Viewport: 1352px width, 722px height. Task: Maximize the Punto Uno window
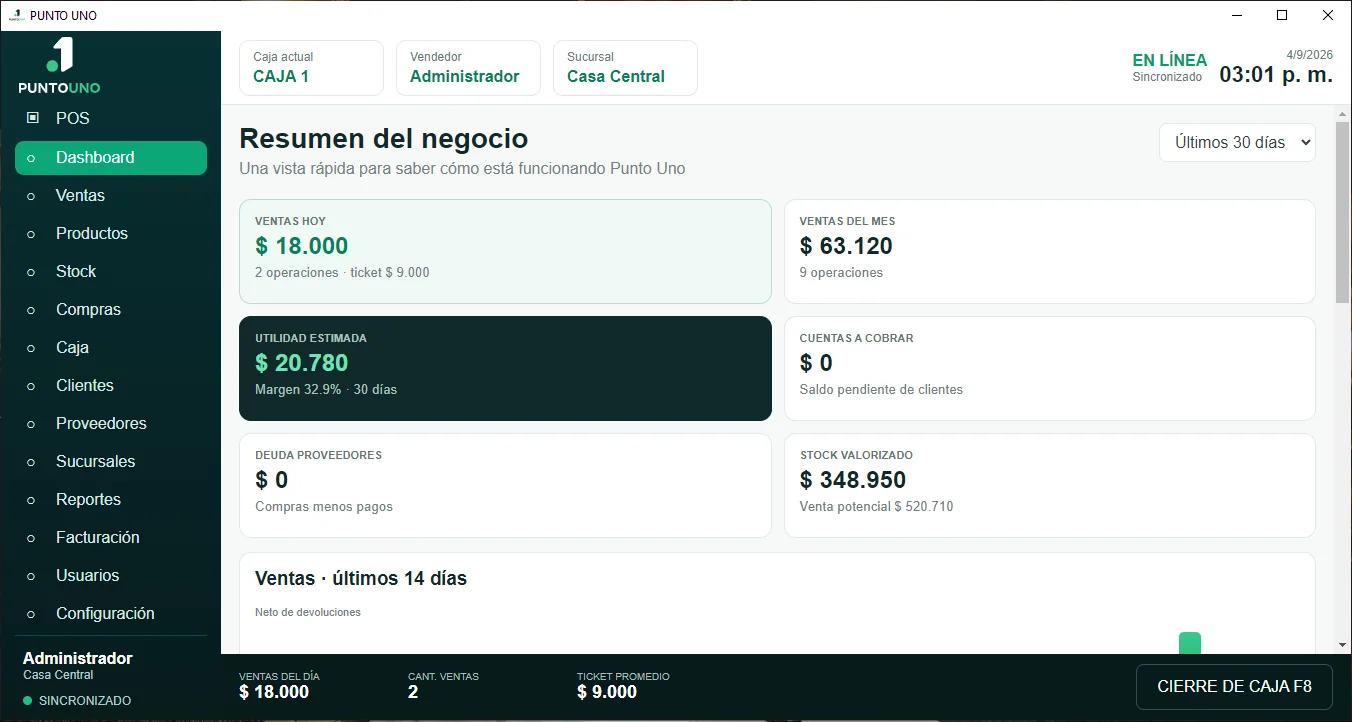point(1282,15)
